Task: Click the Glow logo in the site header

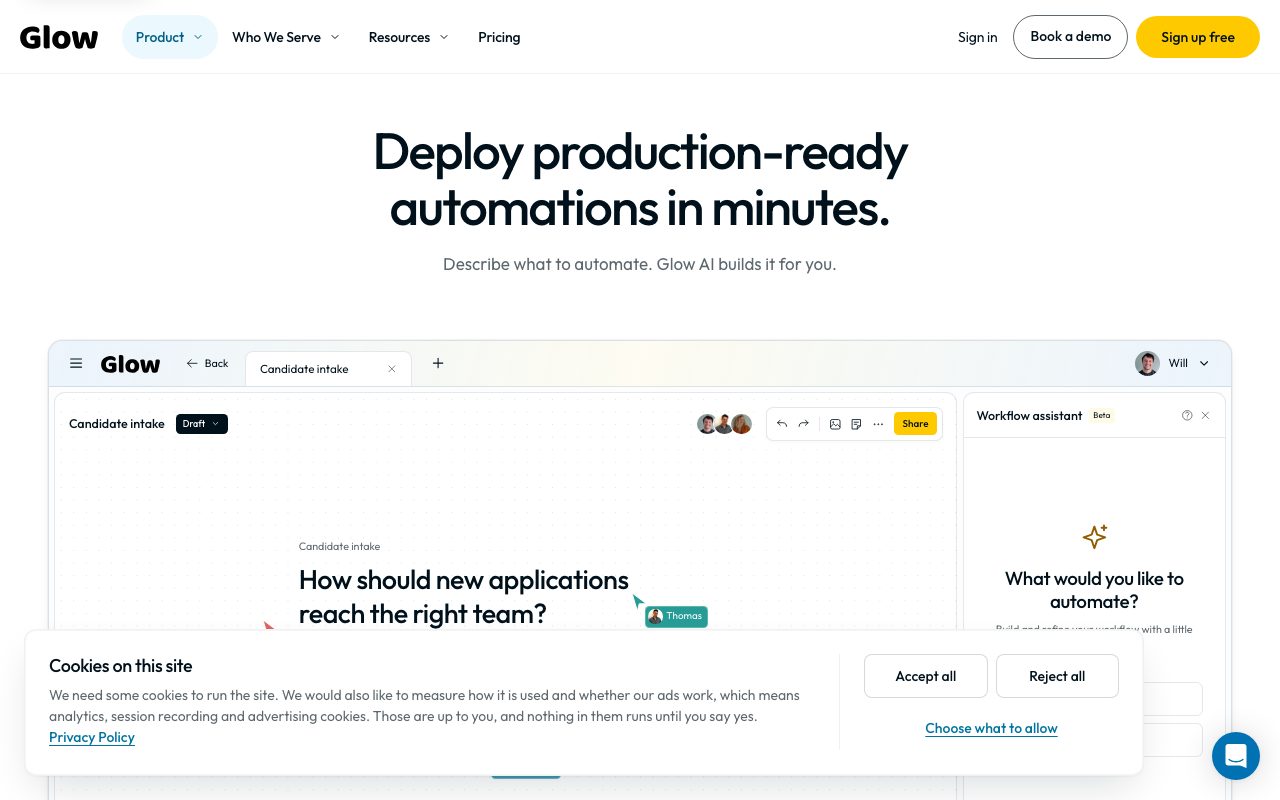Action: click(x=59, y=38)
